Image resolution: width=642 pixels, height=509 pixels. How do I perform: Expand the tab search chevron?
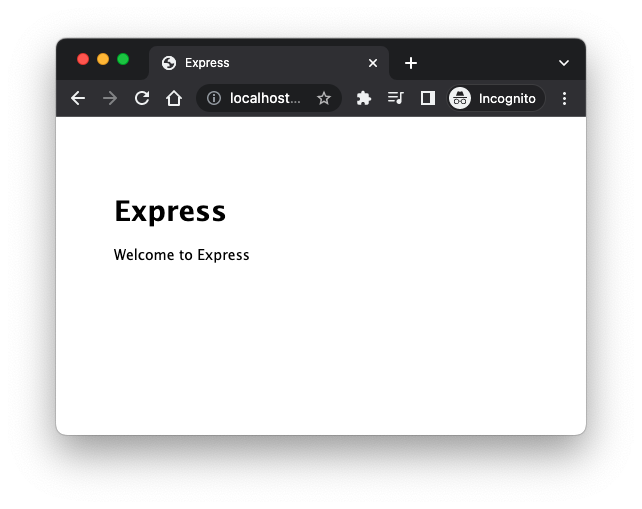[x=564, y=63]
